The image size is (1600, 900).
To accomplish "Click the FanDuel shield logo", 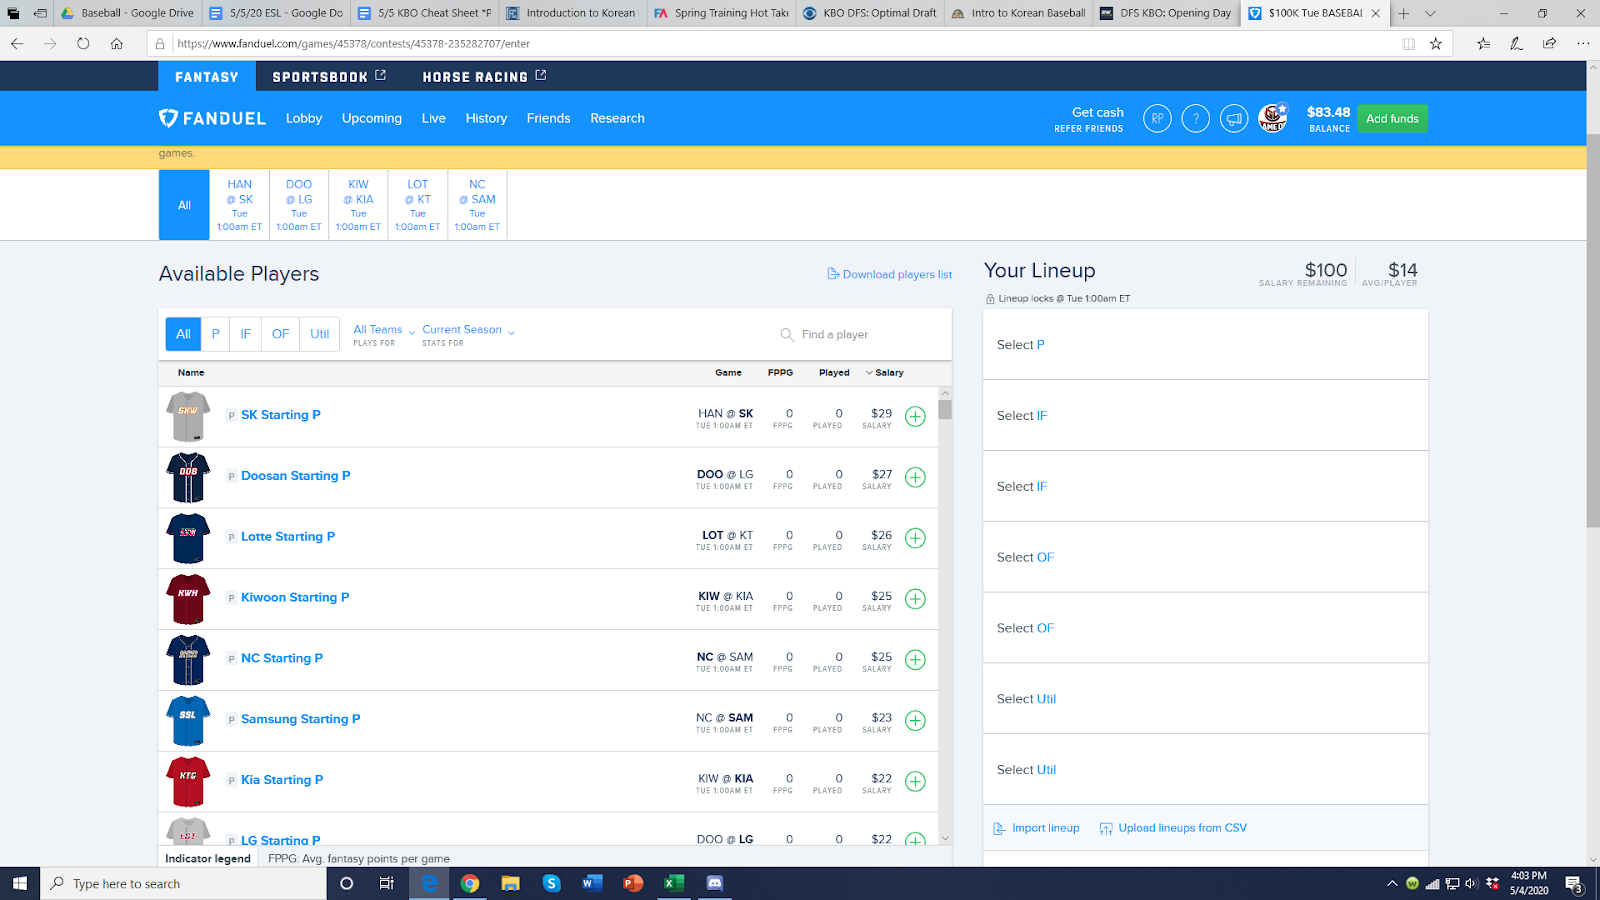I will (168, 118).
